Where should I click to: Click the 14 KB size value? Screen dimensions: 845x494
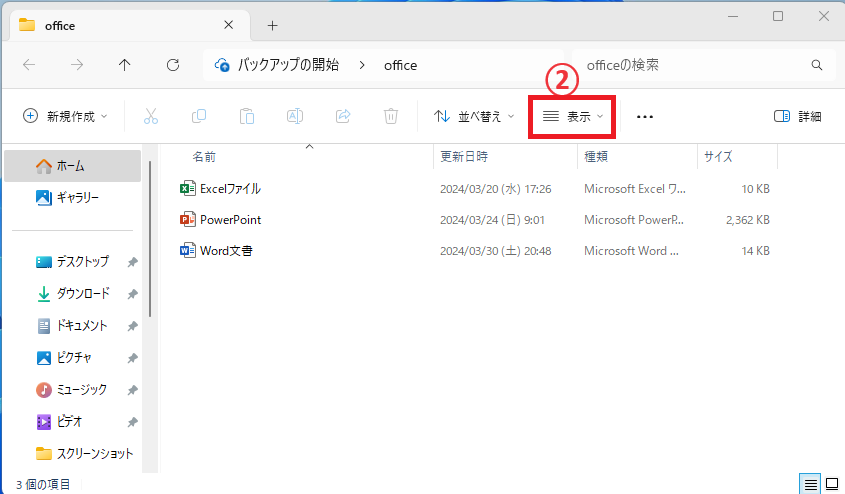tap(756, 251)
